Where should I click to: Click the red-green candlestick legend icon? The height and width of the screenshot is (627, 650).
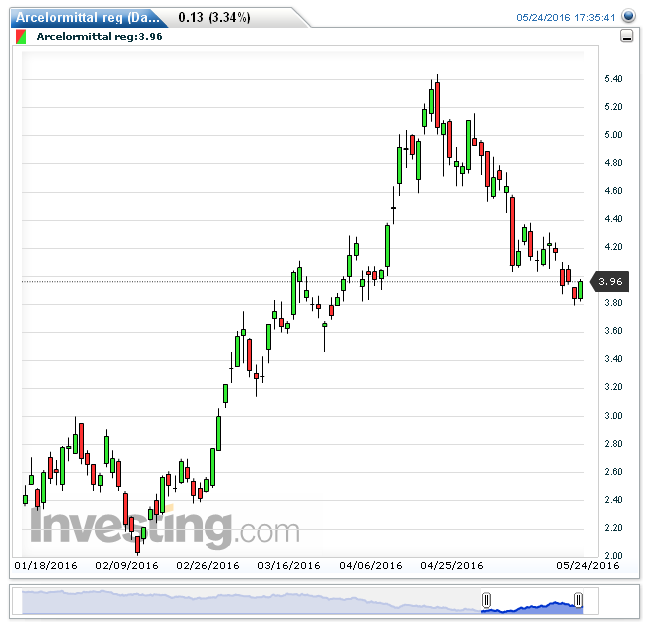(x=21, y=36)
